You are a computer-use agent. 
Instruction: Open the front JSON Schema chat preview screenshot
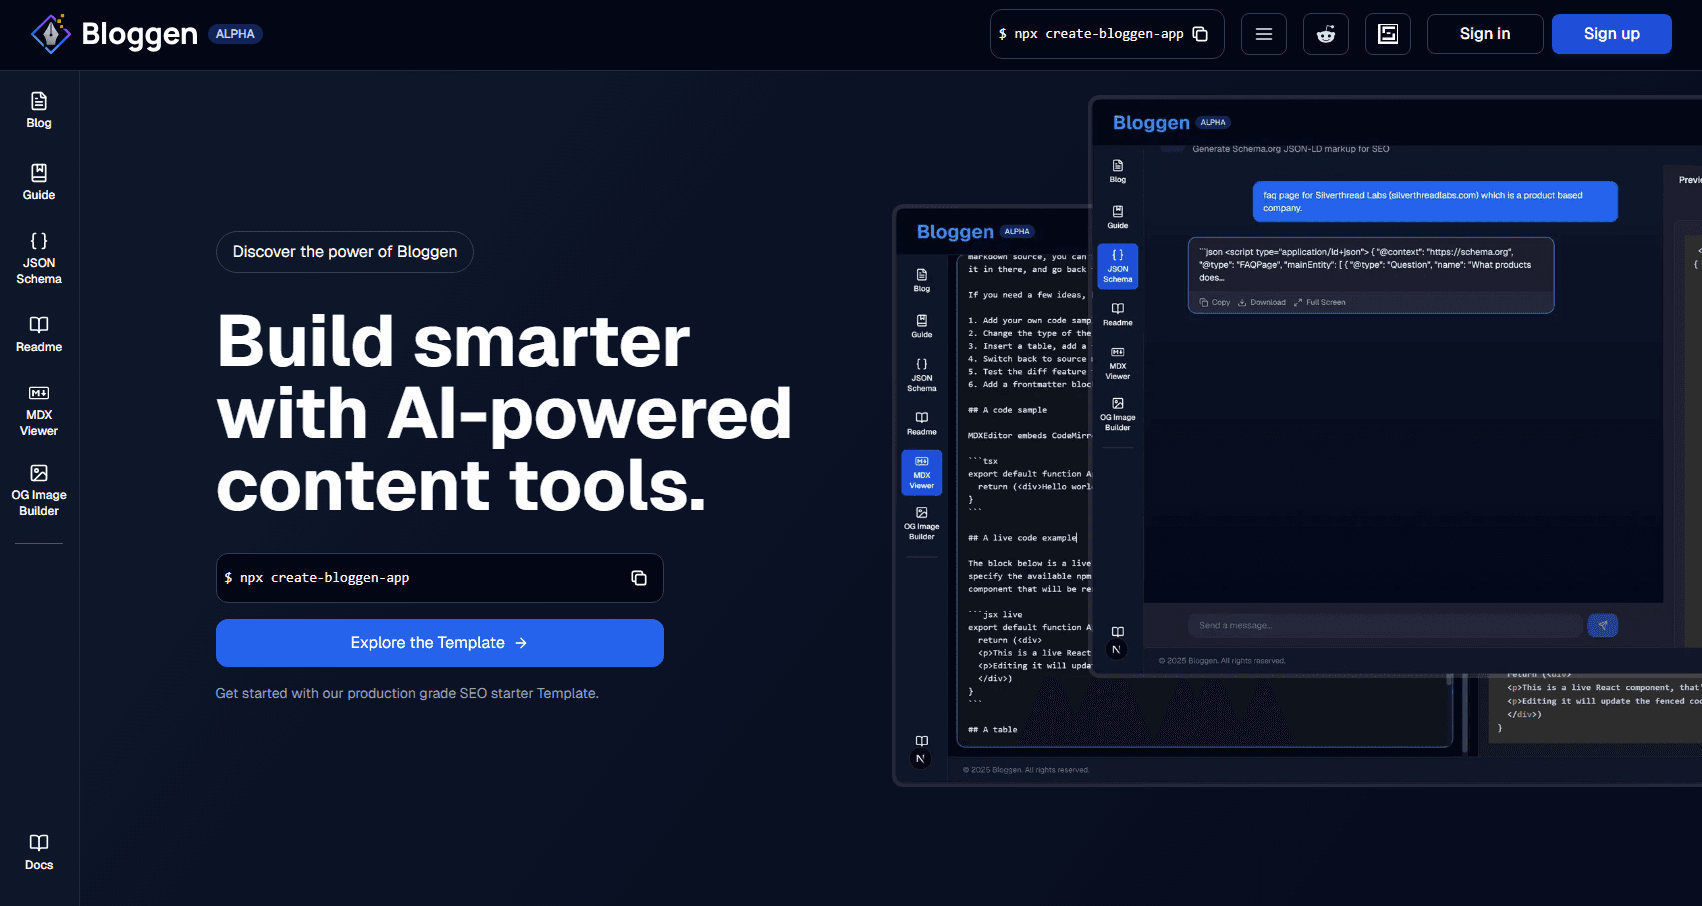(1396, 386)
